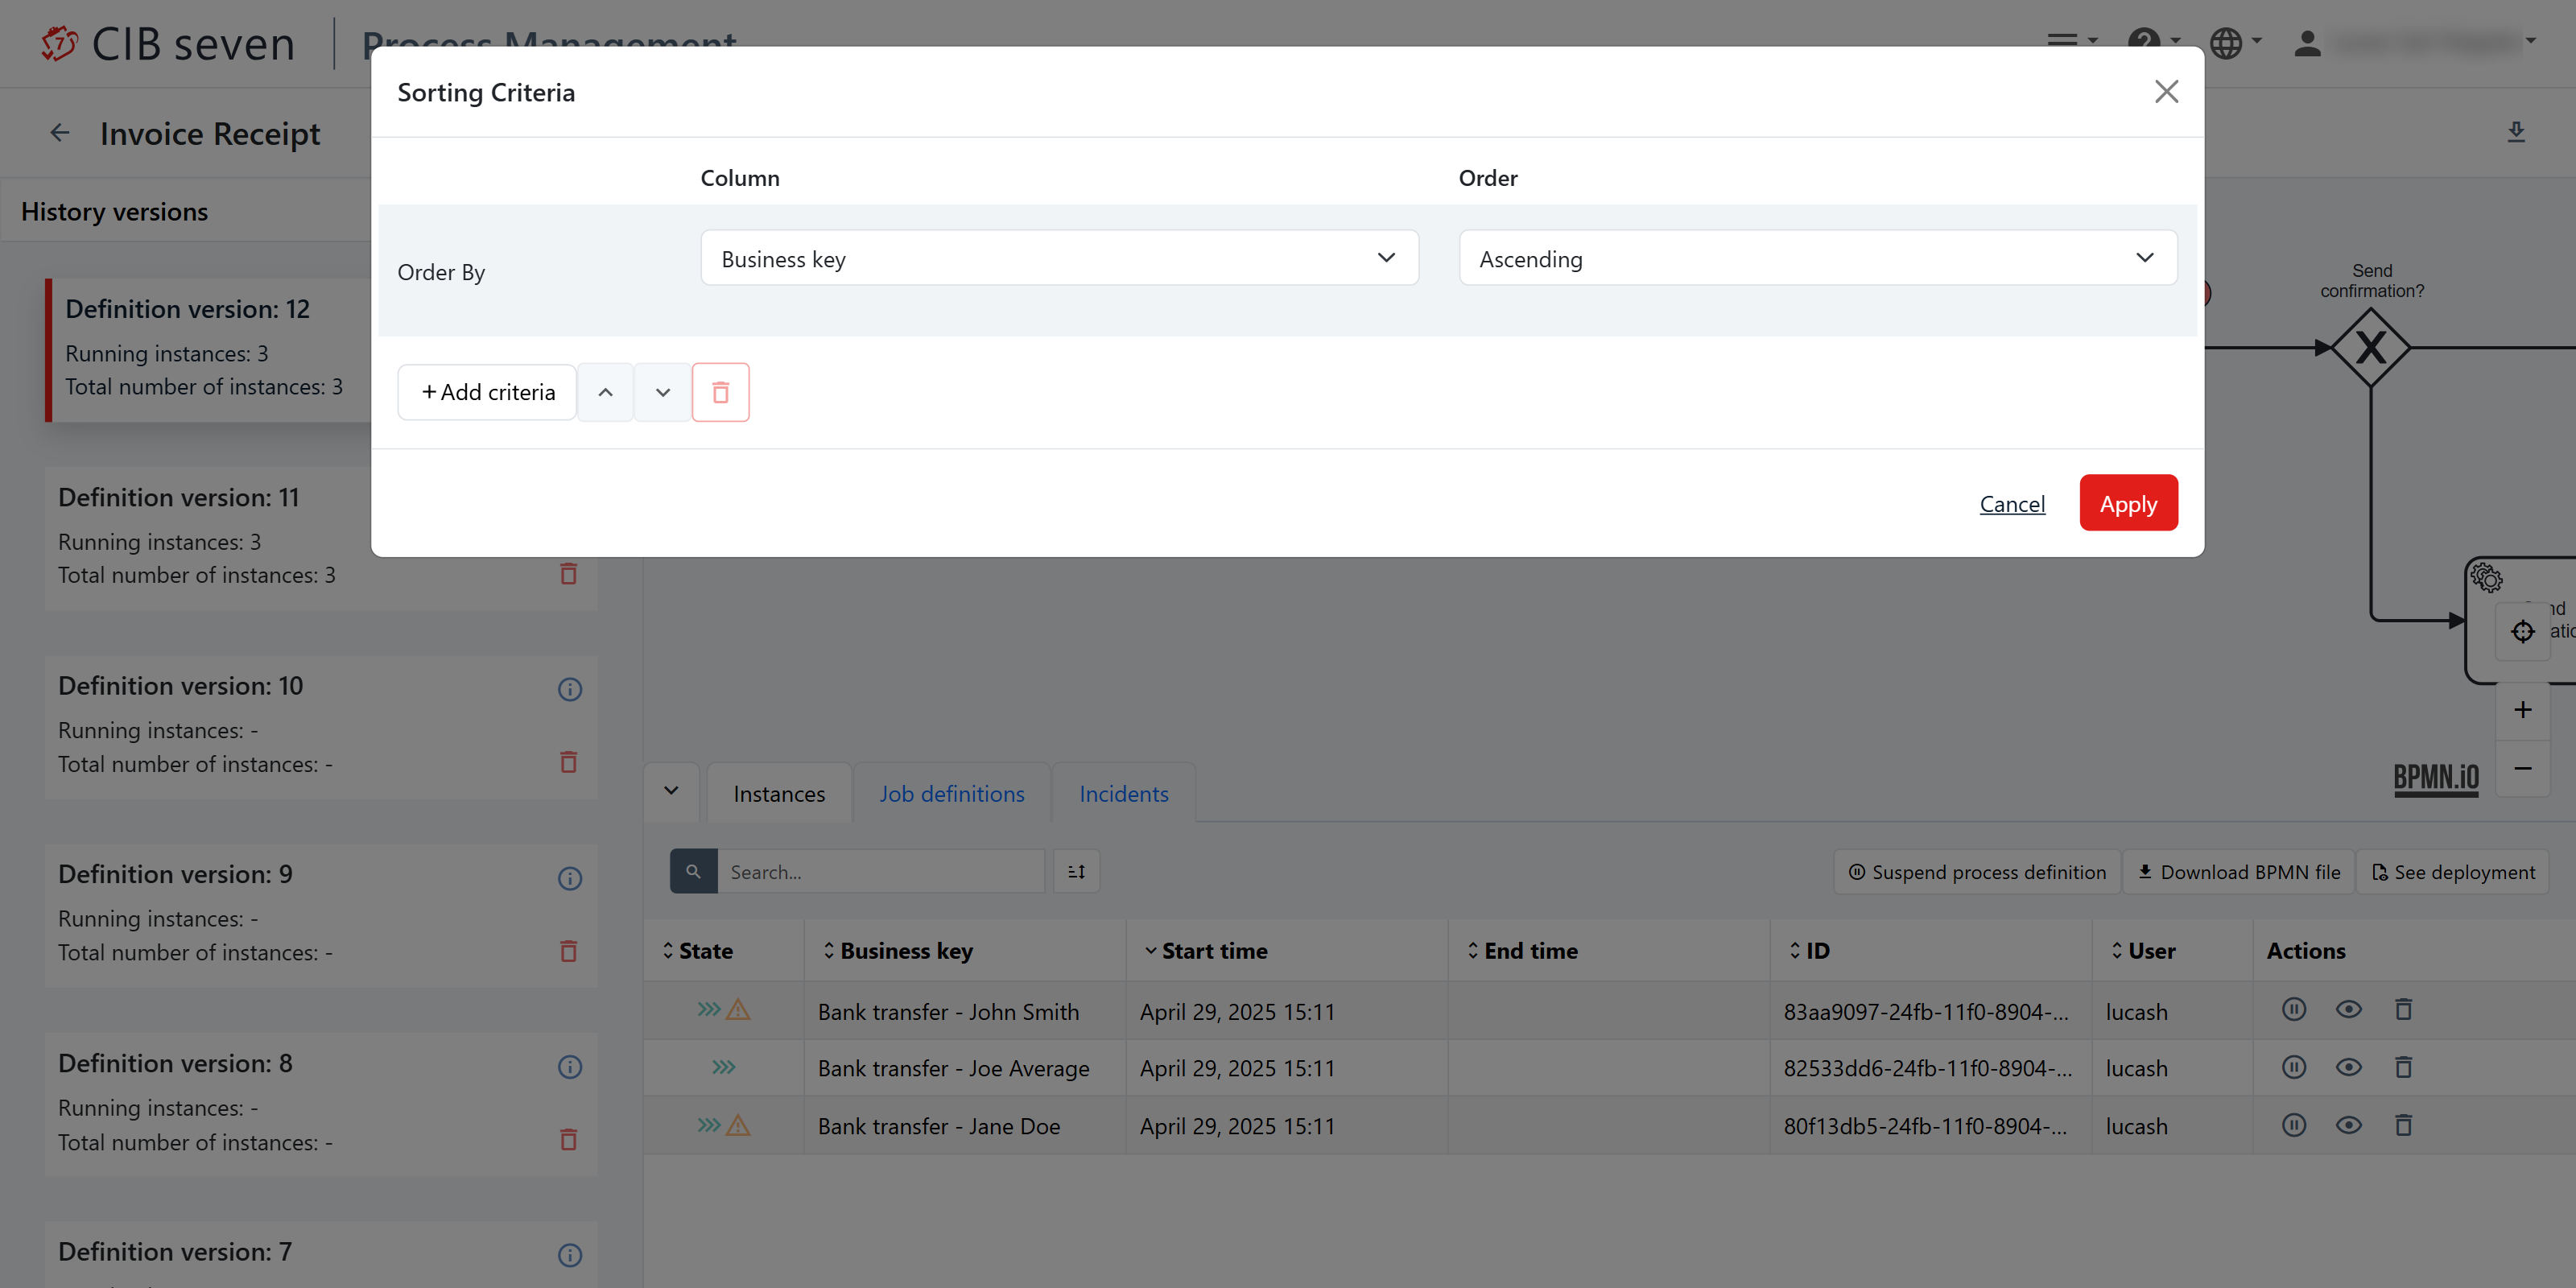The image size is (2576, 1288).
Task: Go back from Invoice Receipt
Action: click(x=60, y=133)
